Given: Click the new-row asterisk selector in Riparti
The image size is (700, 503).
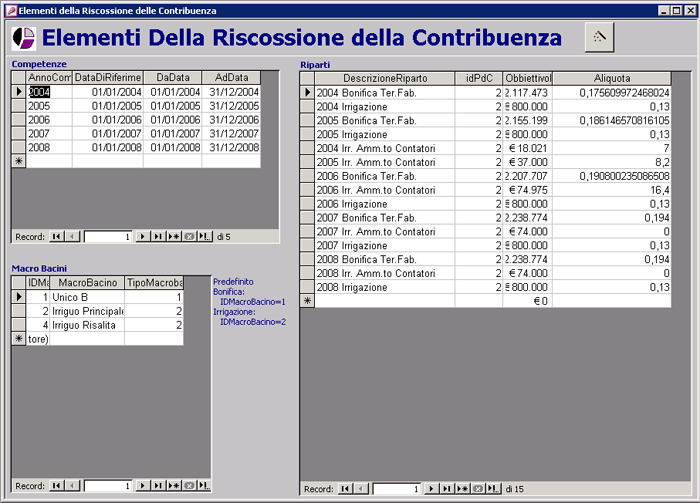Looking at the screenshot, I should (307, 300).
